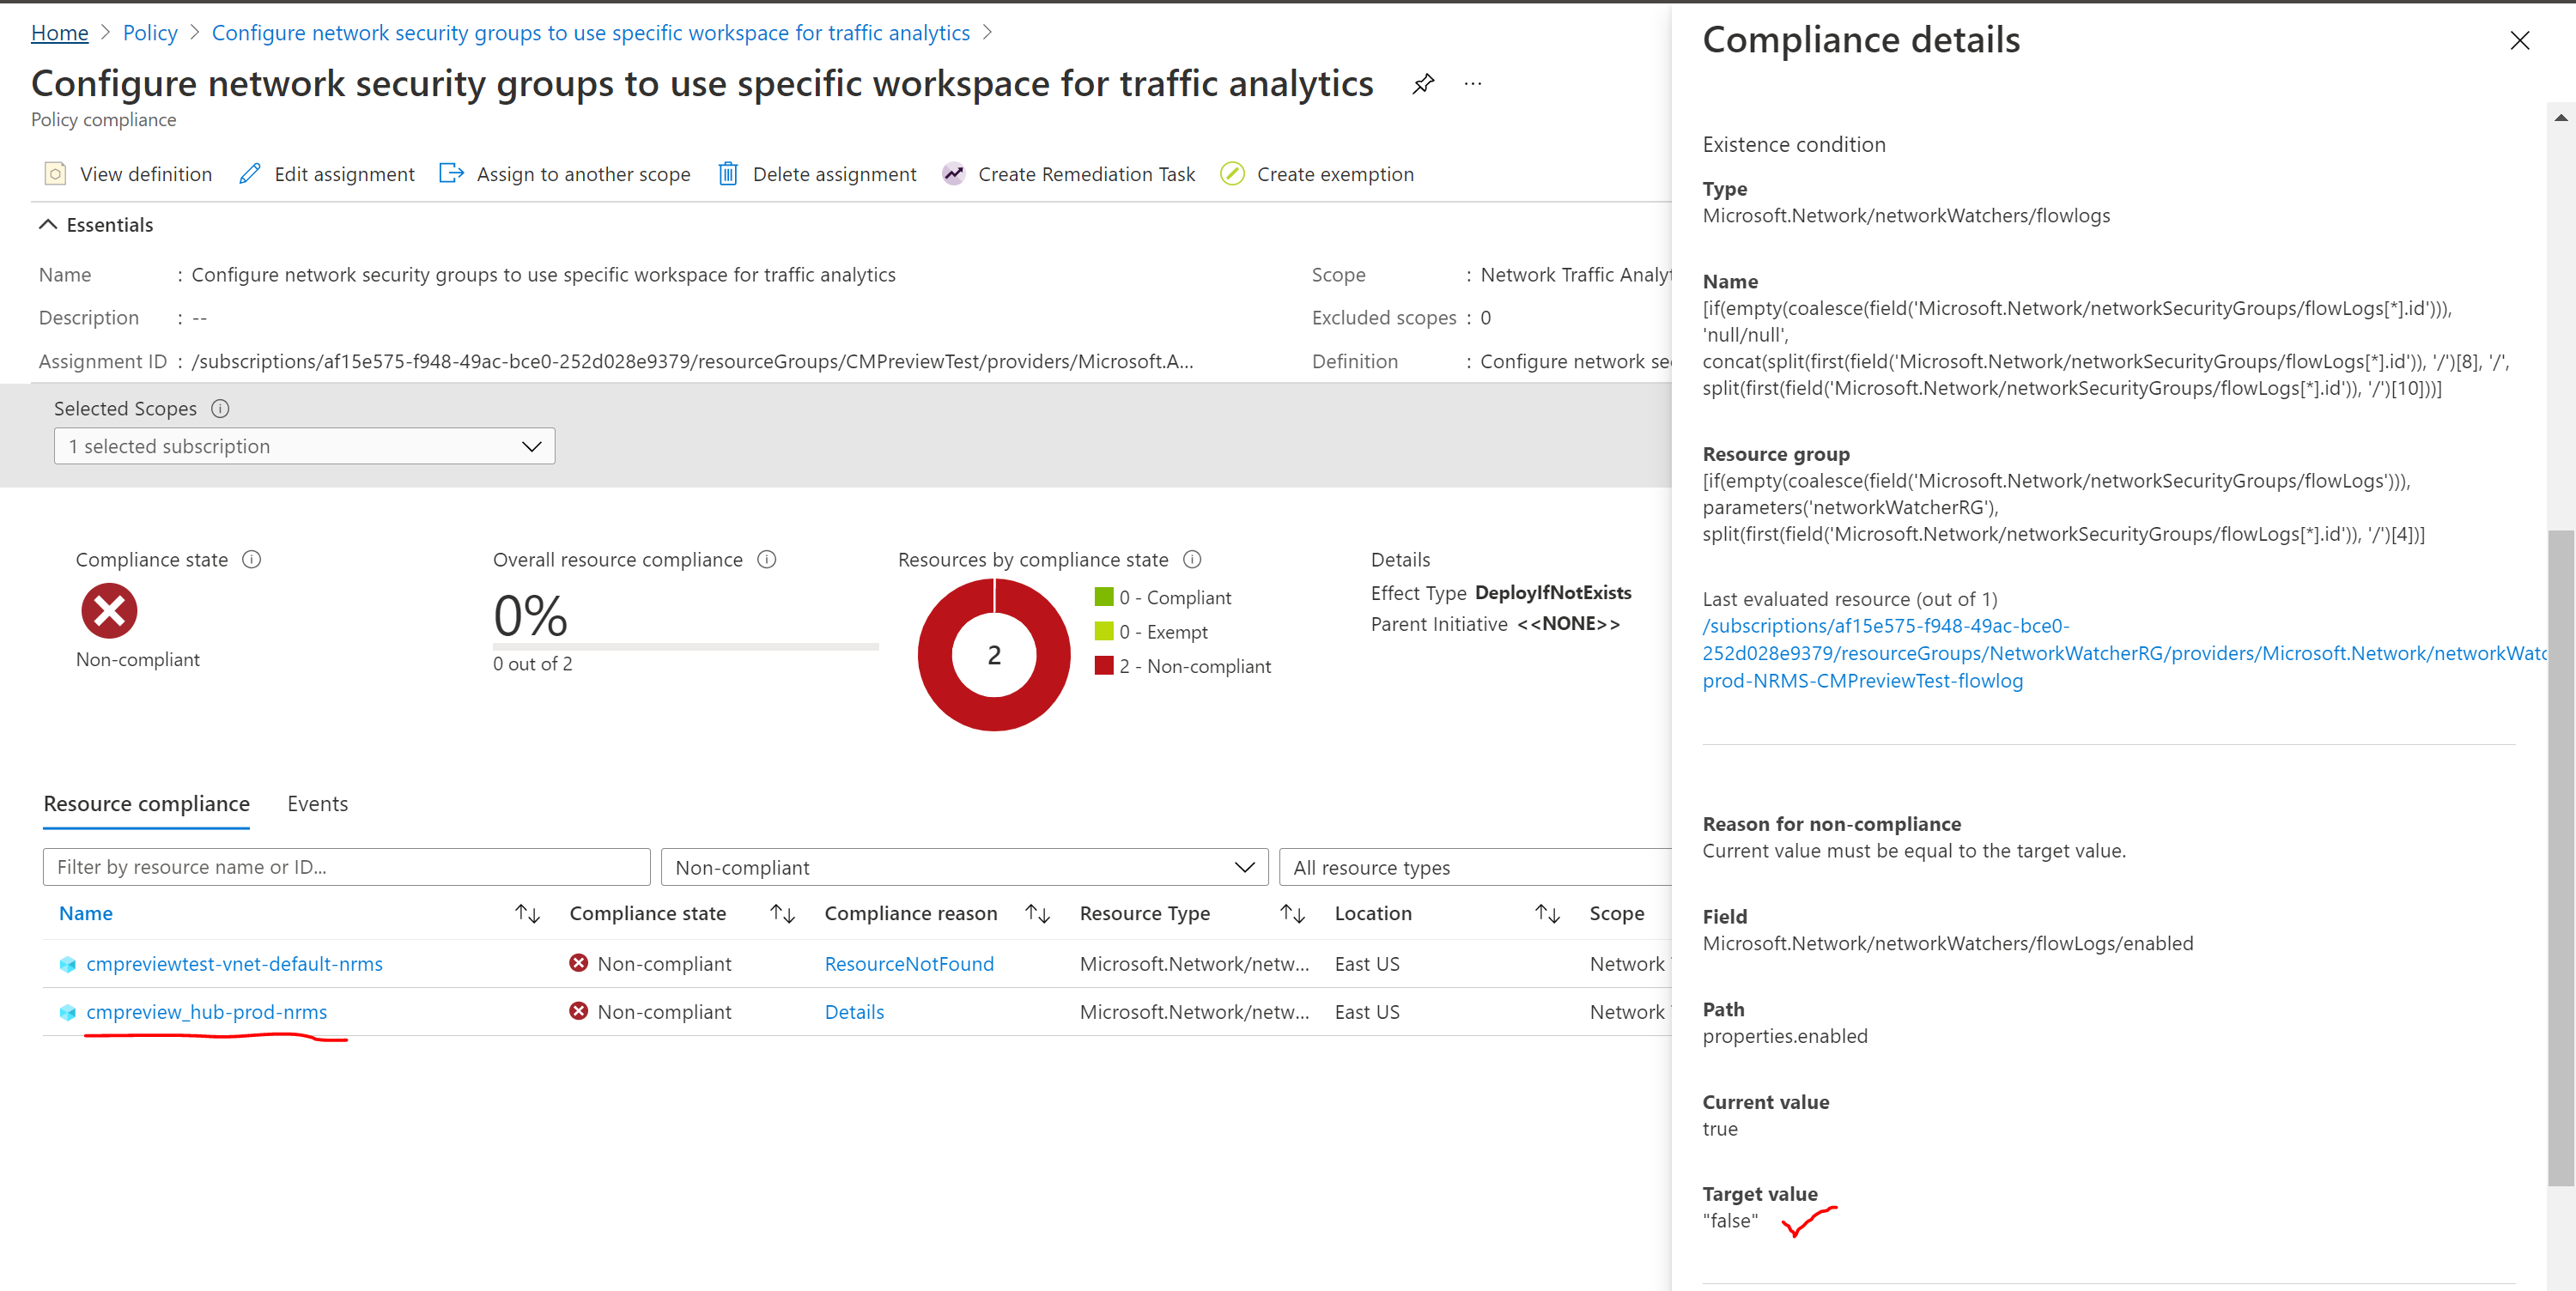
Task: Select the Resource compliance tab
Action: [x=146, y=804]
